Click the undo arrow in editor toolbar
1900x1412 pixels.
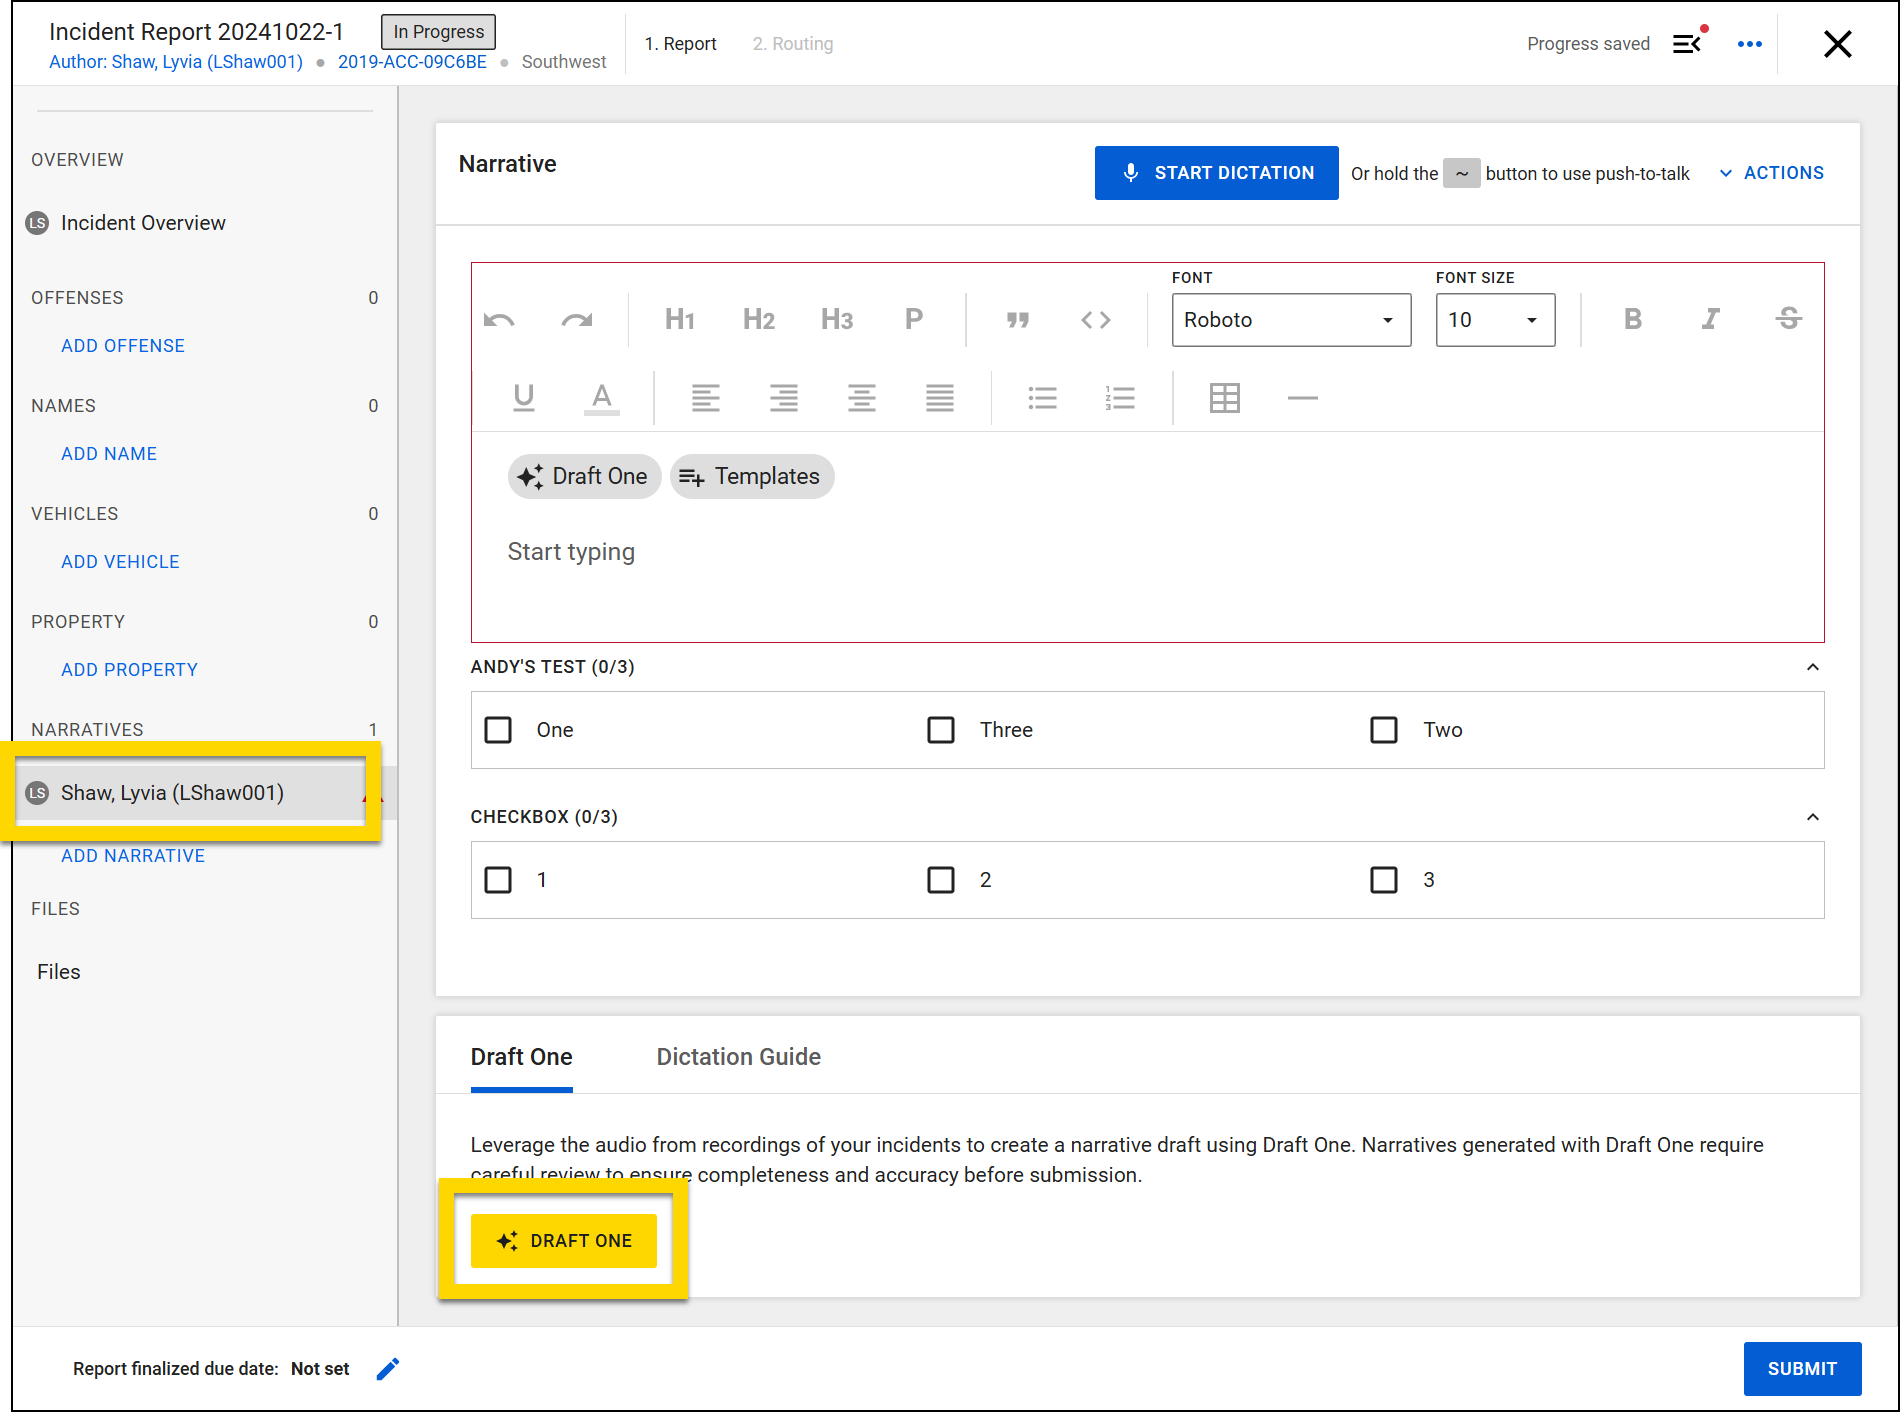click(x=499, y=320)
